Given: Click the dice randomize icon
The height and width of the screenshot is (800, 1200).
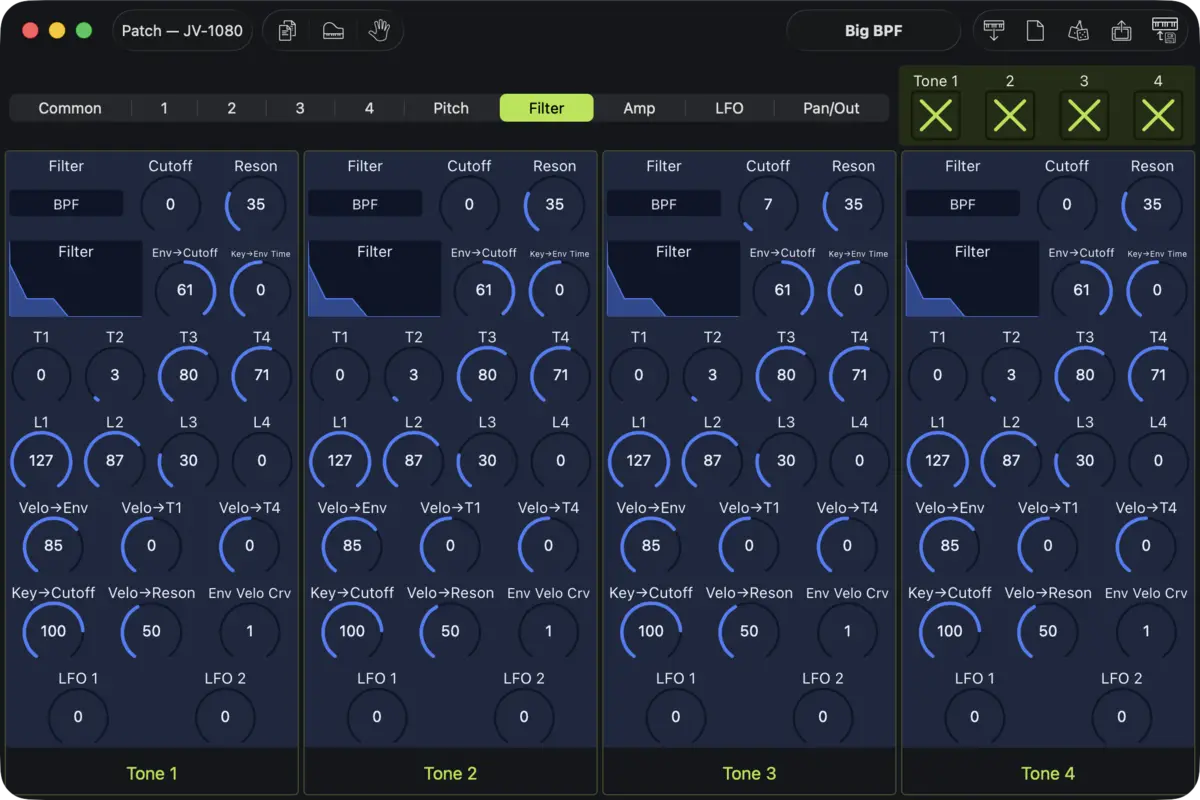Looking at the screenshot, I should pyautogui.click(x=1078, y=31).
